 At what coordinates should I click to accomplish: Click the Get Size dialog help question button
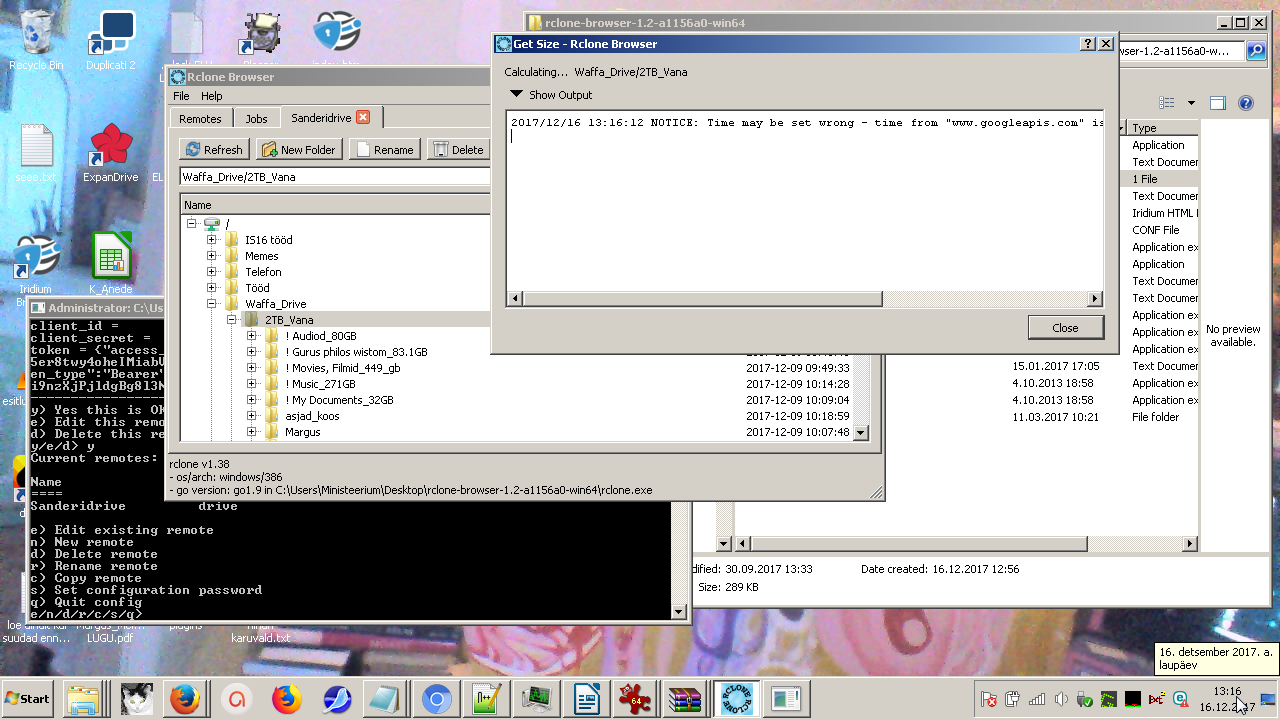point(1088,44)
